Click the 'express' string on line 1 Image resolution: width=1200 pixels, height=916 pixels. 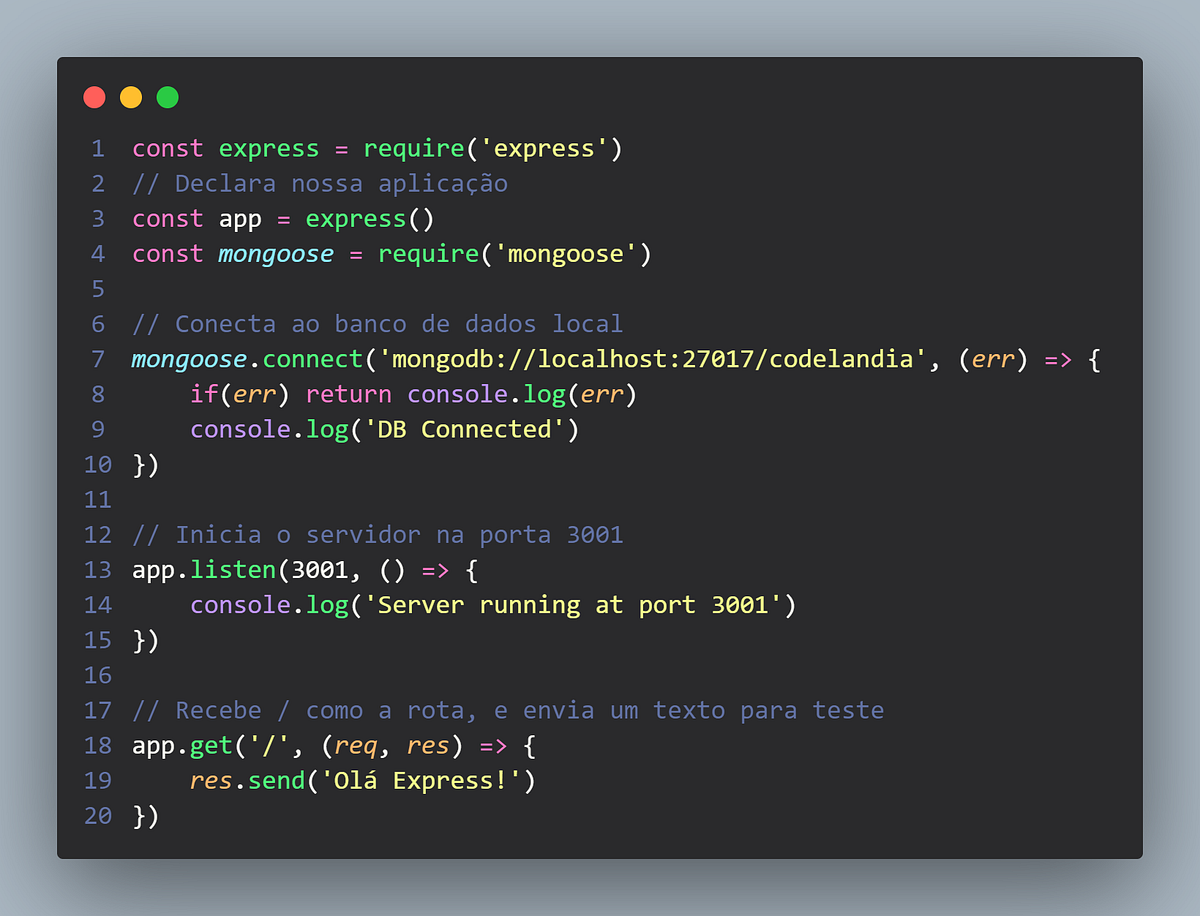pos(544,149)
